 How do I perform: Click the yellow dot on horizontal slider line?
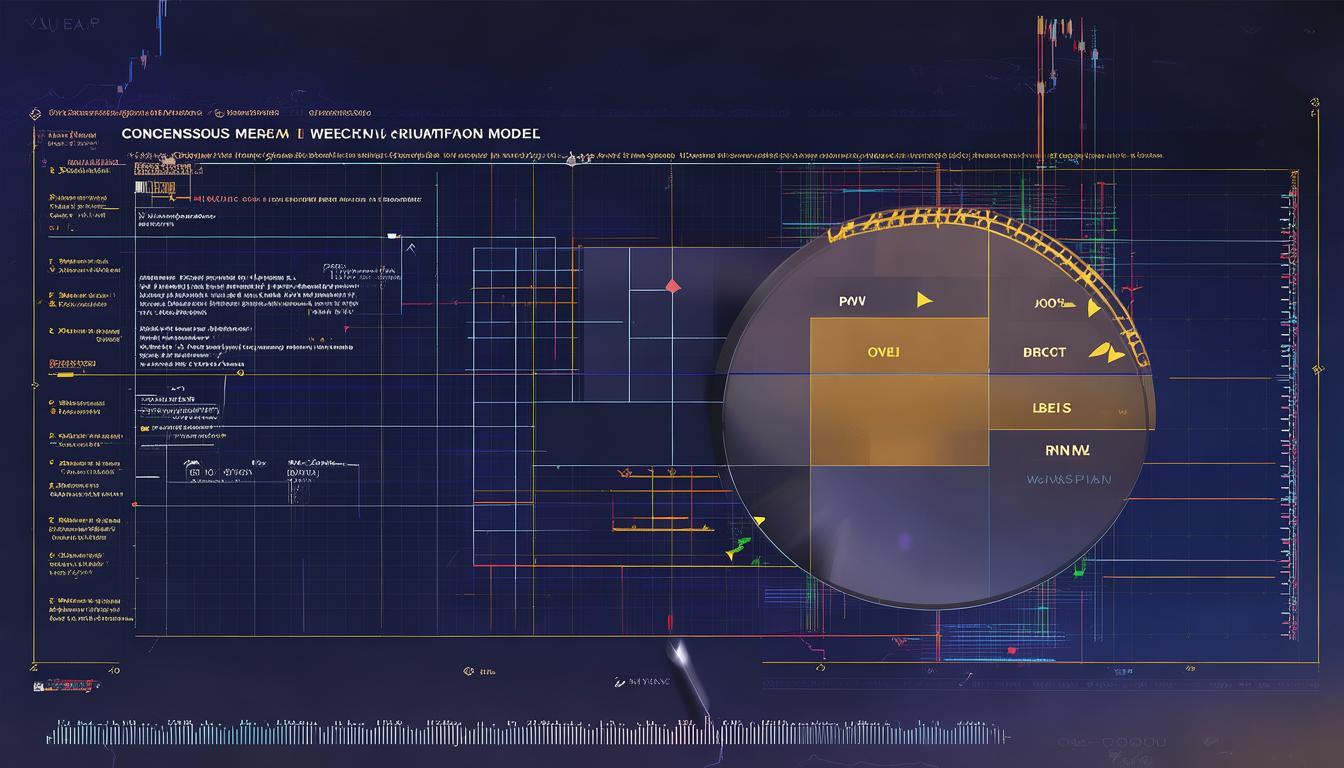coord(241,374)
